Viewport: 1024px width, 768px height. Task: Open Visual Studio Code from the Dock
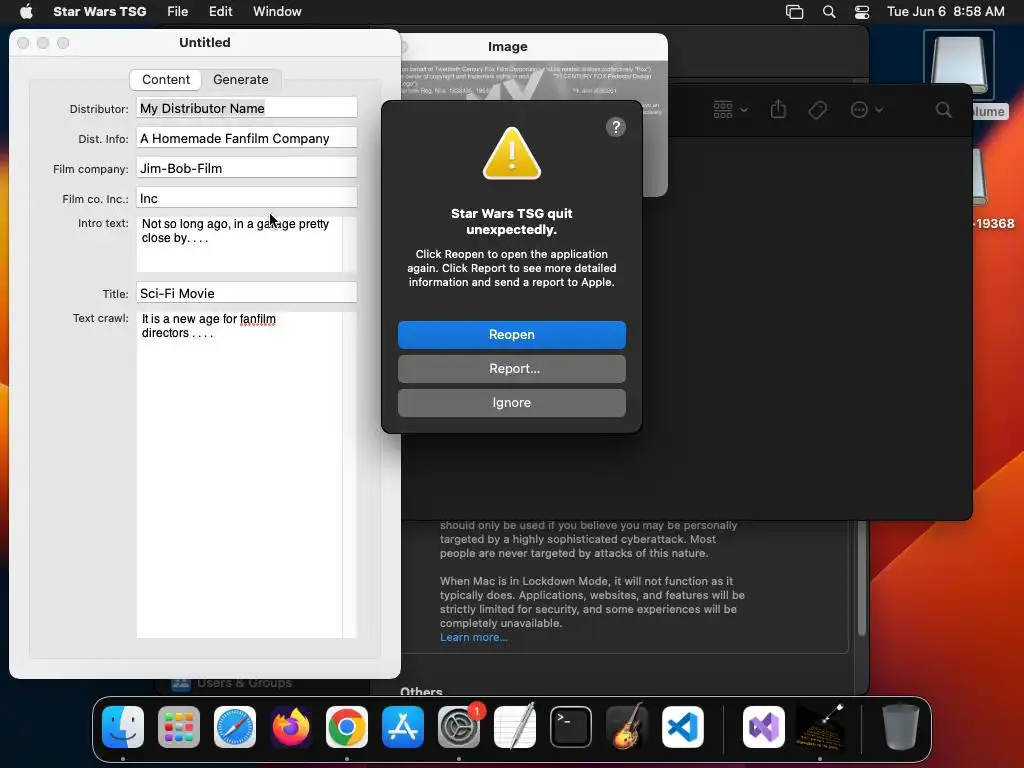click(x=683, y=727)
